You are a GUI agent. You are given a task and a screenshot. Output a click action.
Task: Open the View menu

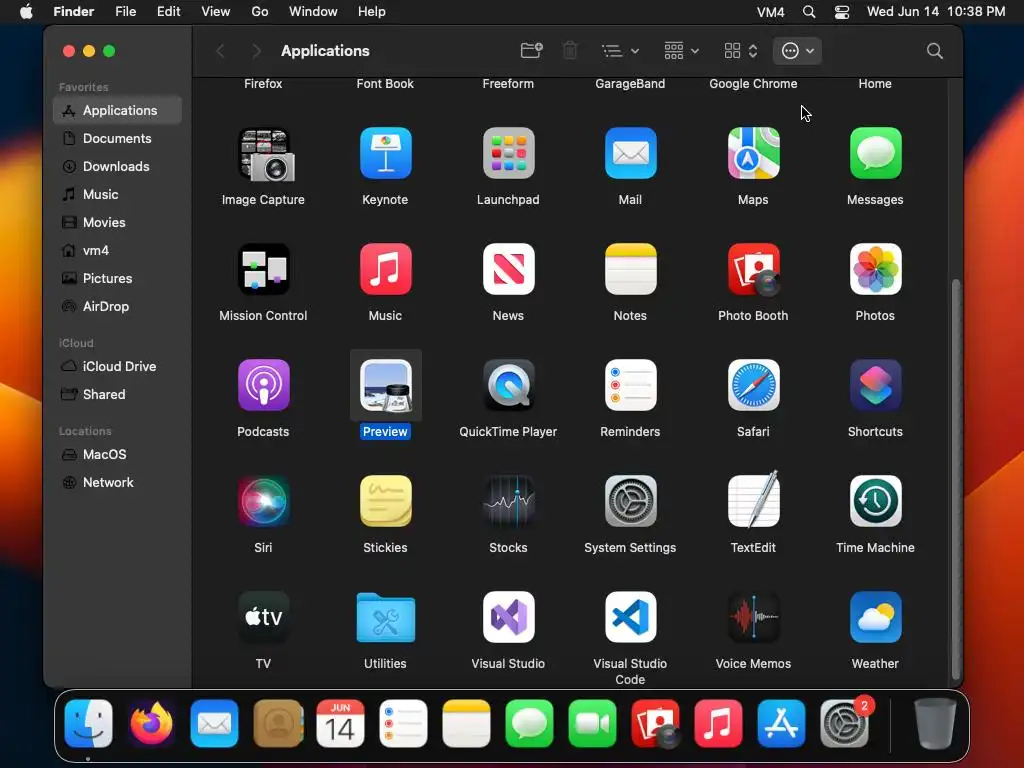click(216, 12)
